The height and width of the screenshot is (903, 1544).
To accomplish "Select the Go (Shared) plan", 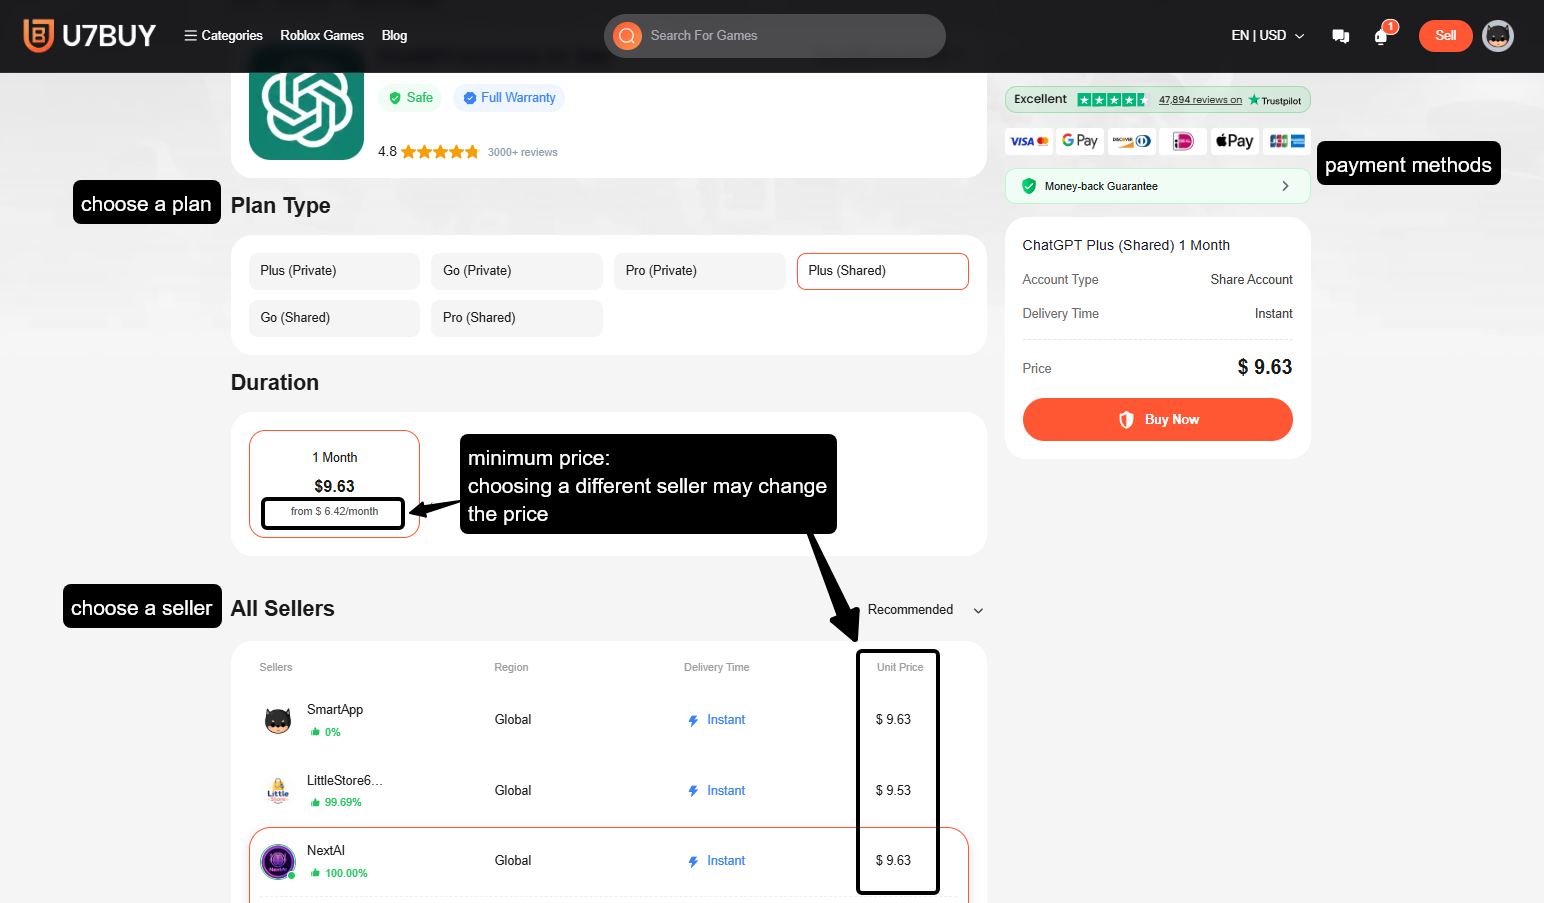I will pos(334,318).
